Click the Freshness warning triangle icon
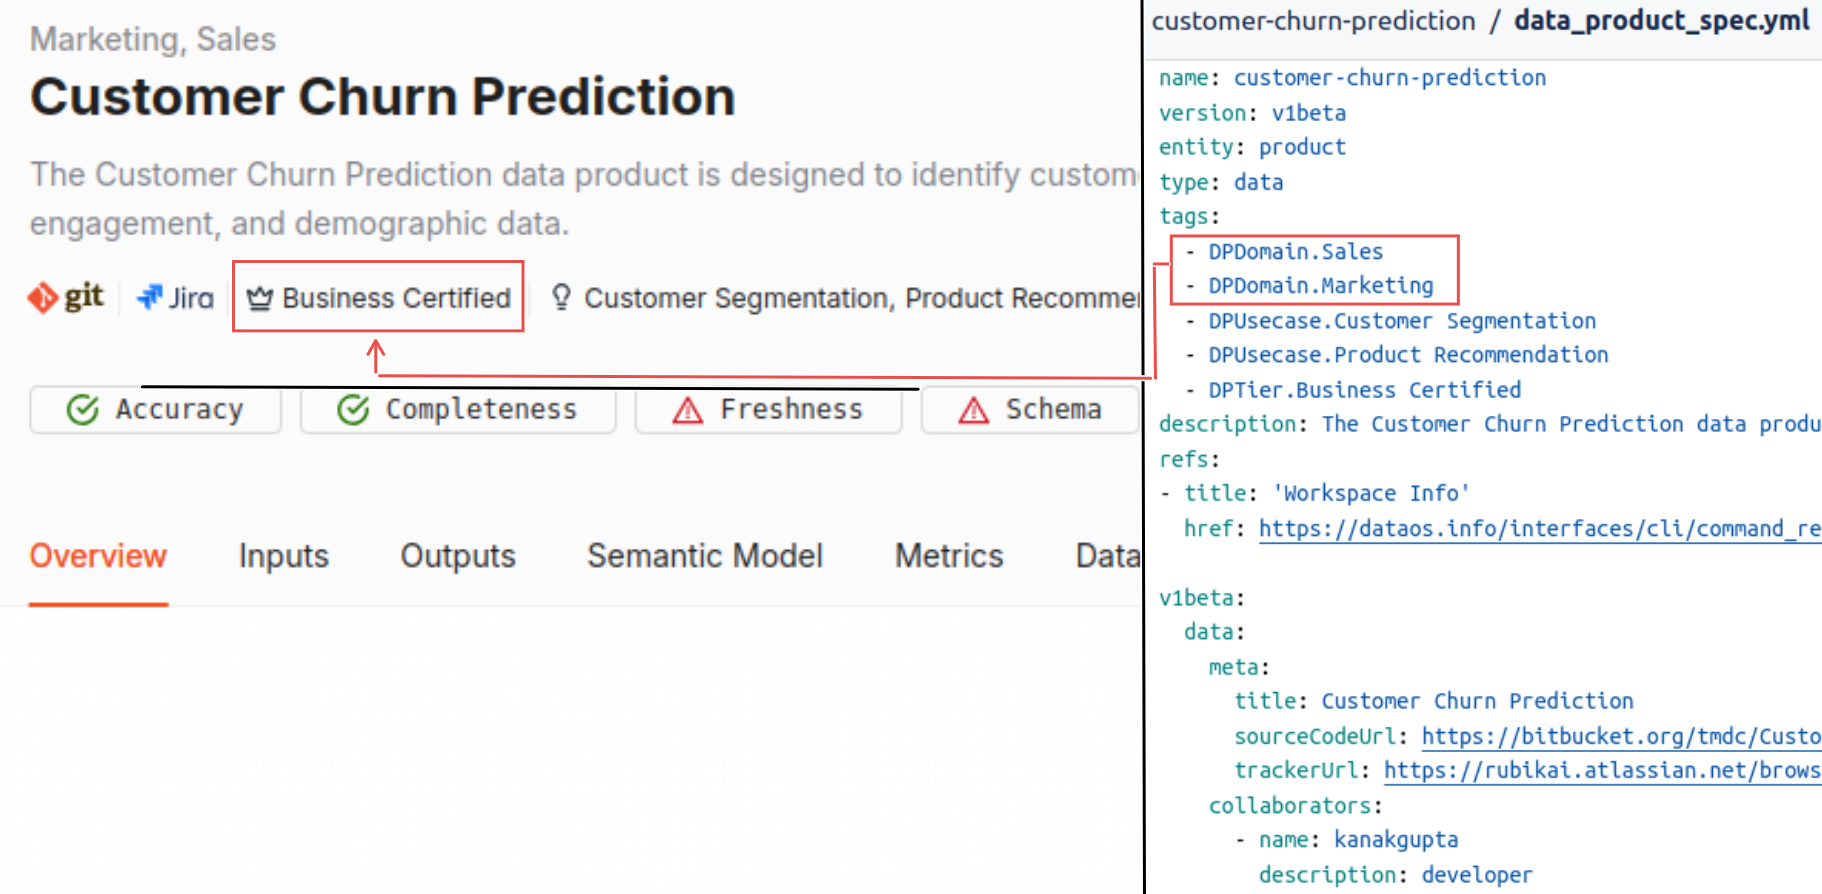Screen dimensions: 1822x894 point(688,410)
